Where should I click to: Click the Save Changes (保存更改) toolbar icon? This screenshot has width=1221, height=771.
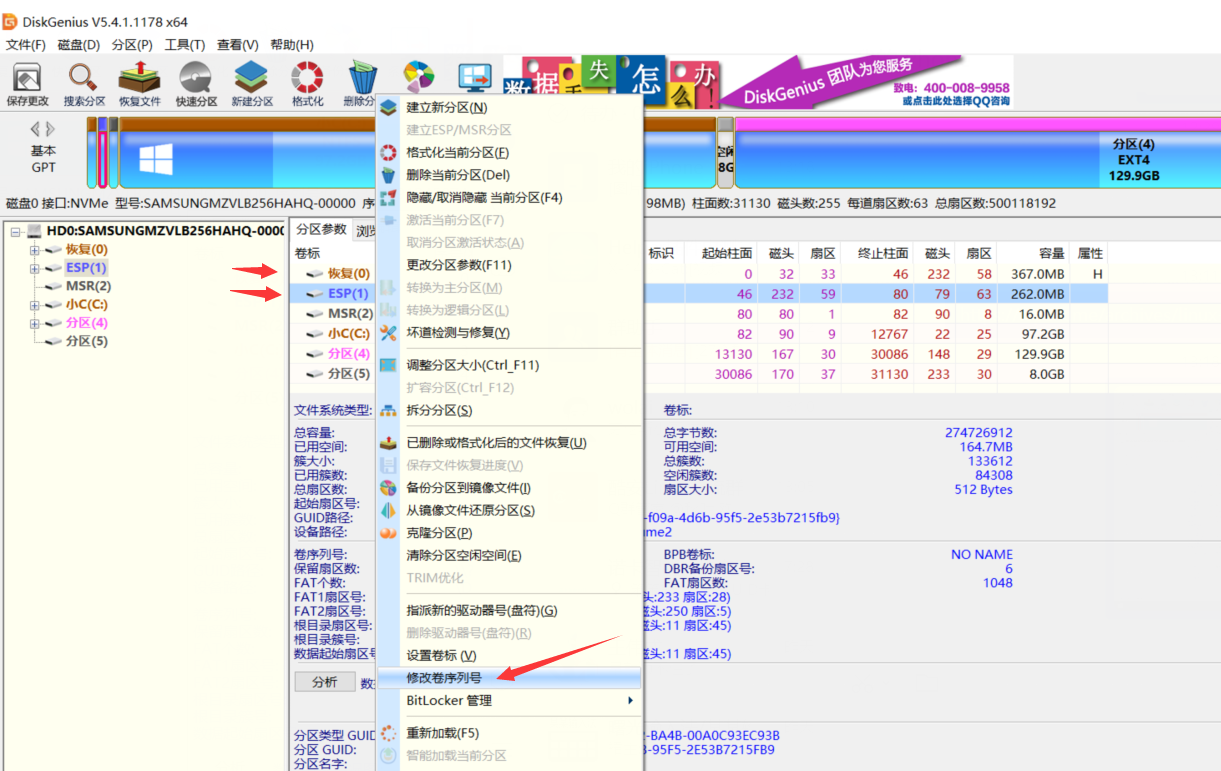click(27, 84)
